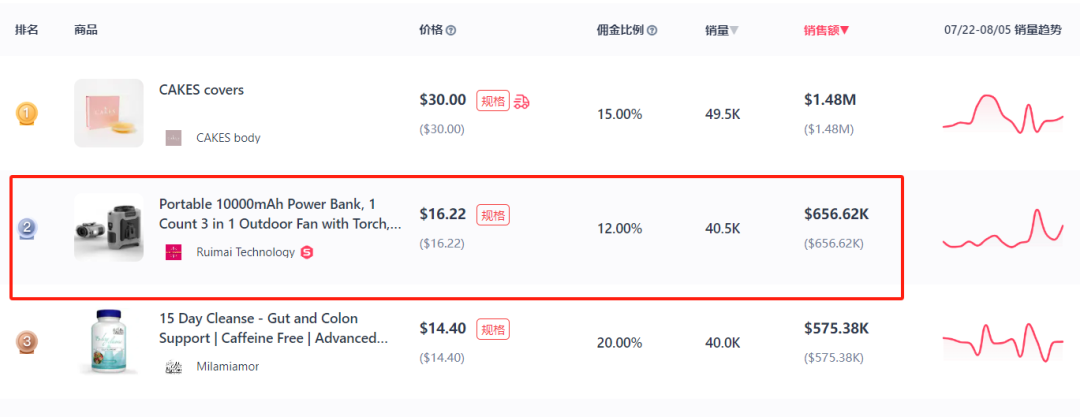Click the Ruimai Technology shop logo
This screenshot has height=417, width=1080.
(x=174, y=252)
